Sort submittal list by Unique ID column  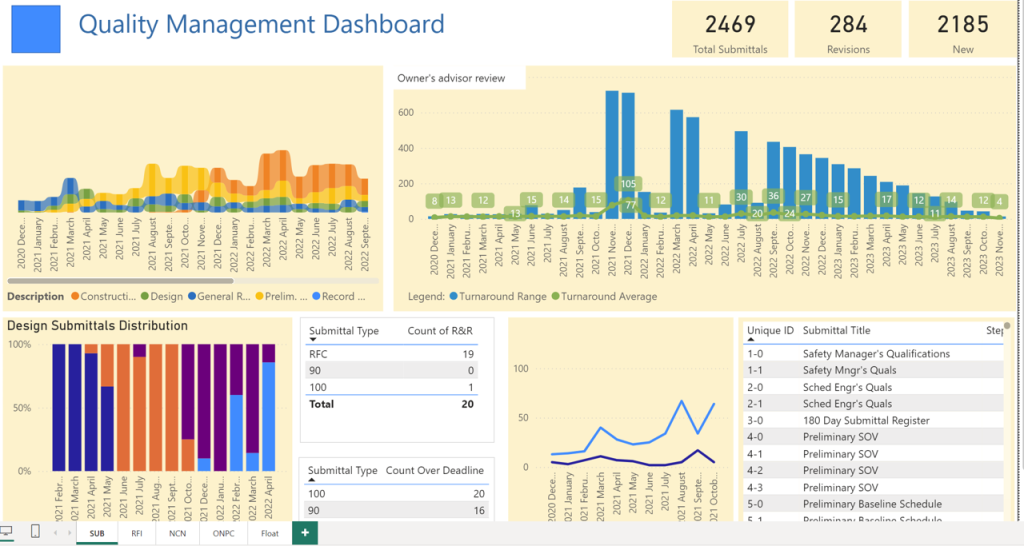pos(770,331)
